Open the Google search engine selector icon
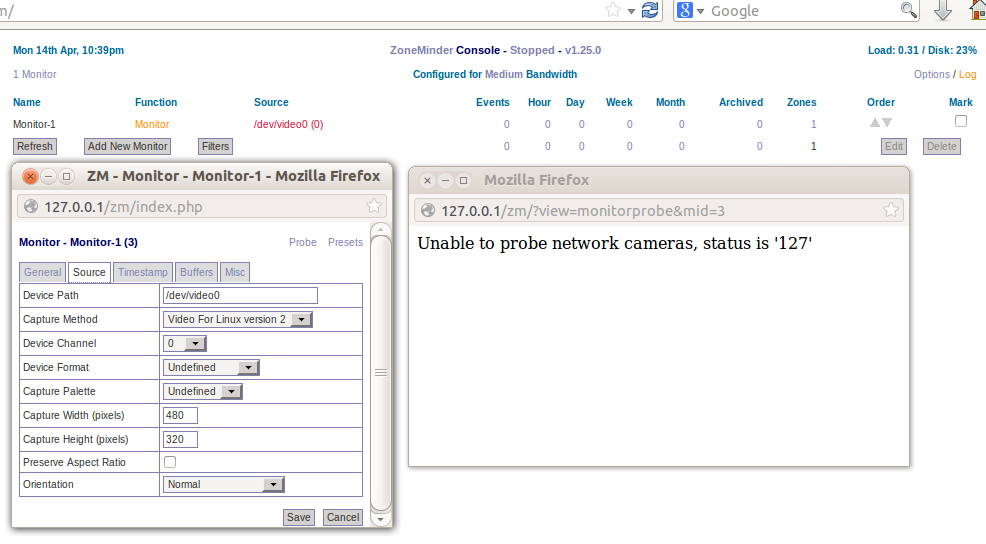This screenshot has width=986, height=544. click(x=685, y=10)
